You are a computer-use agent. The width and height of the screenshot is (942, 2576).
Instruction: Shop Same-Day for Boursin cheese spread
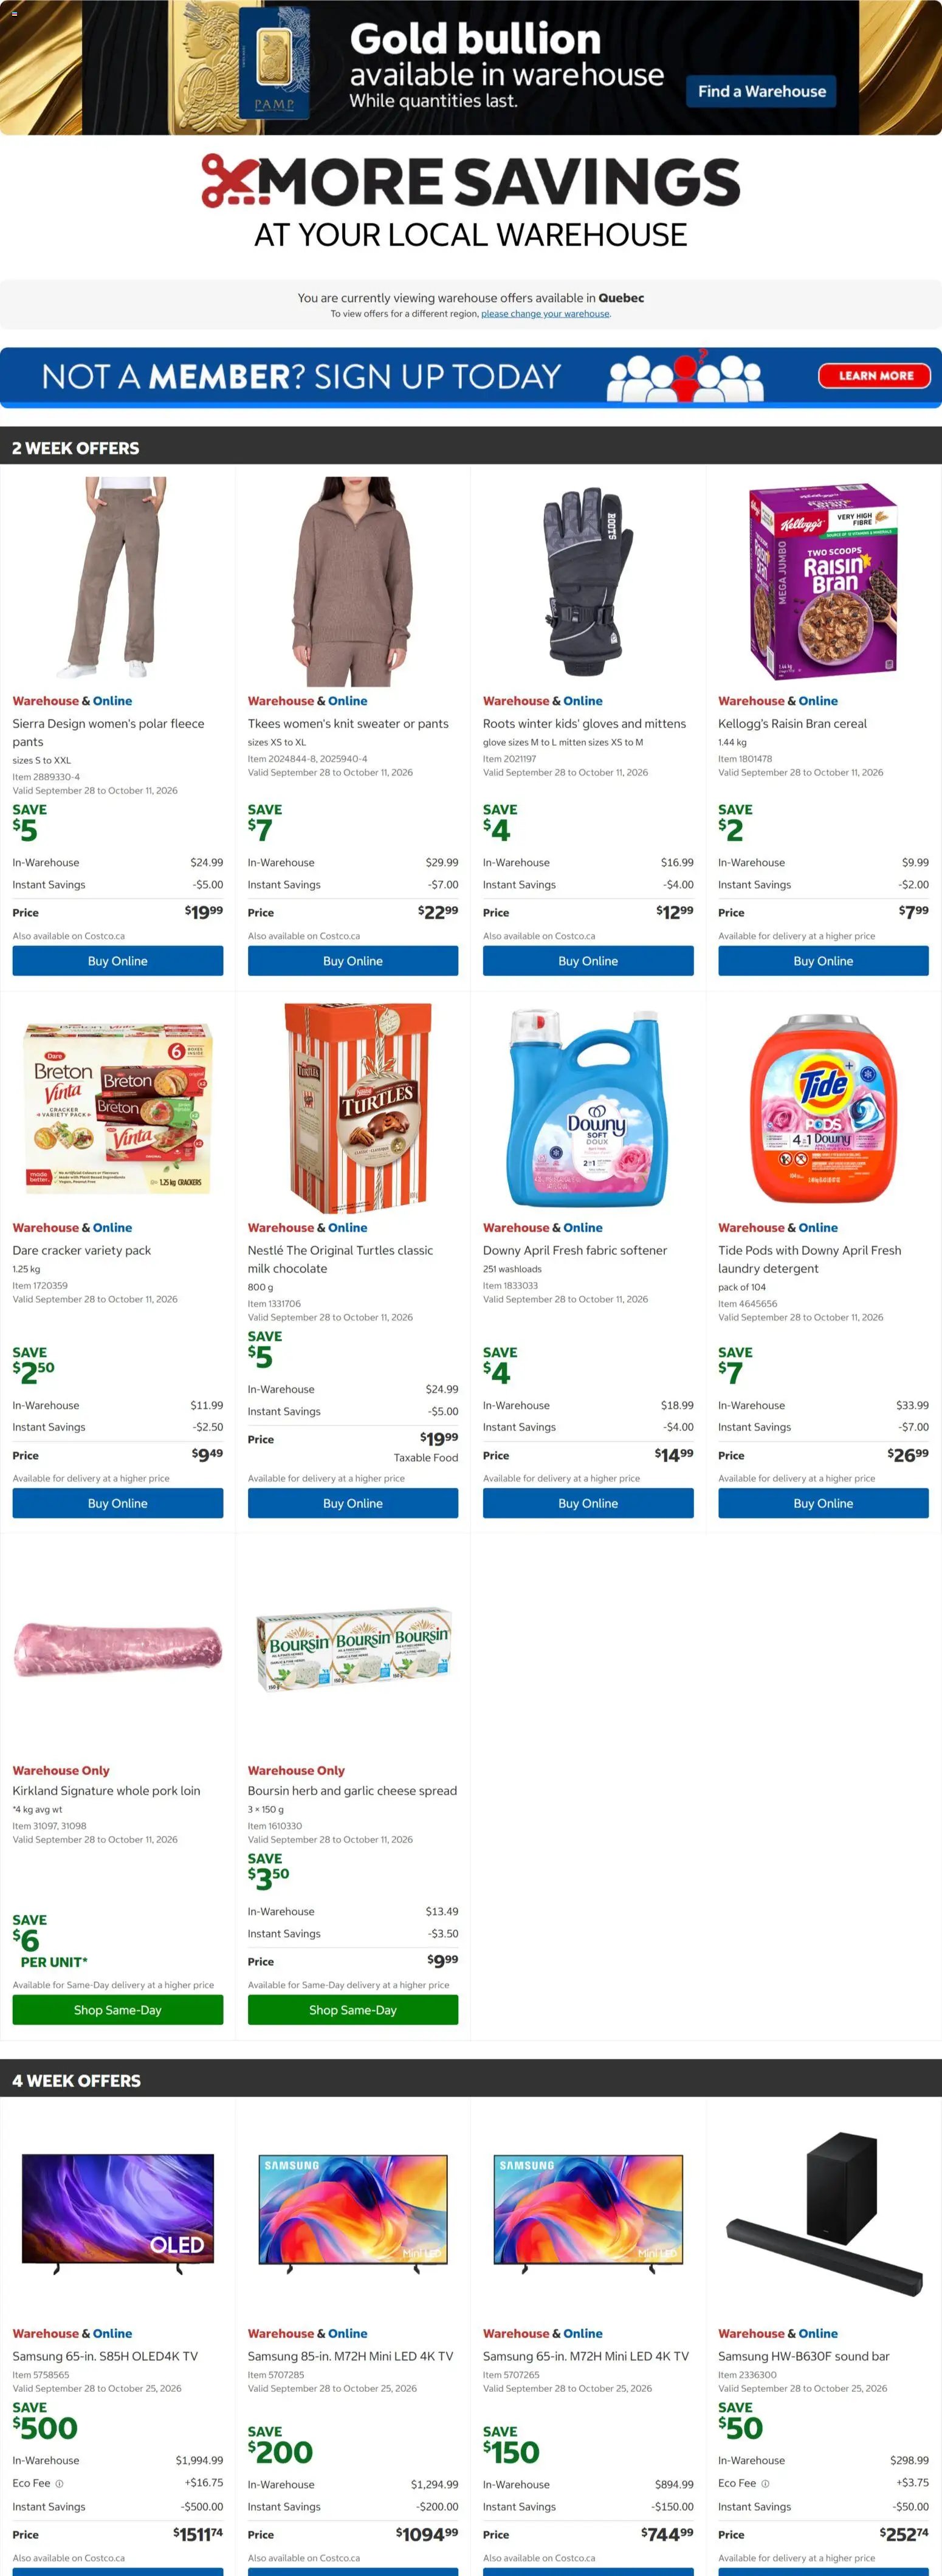click(x=353, y=2010)
